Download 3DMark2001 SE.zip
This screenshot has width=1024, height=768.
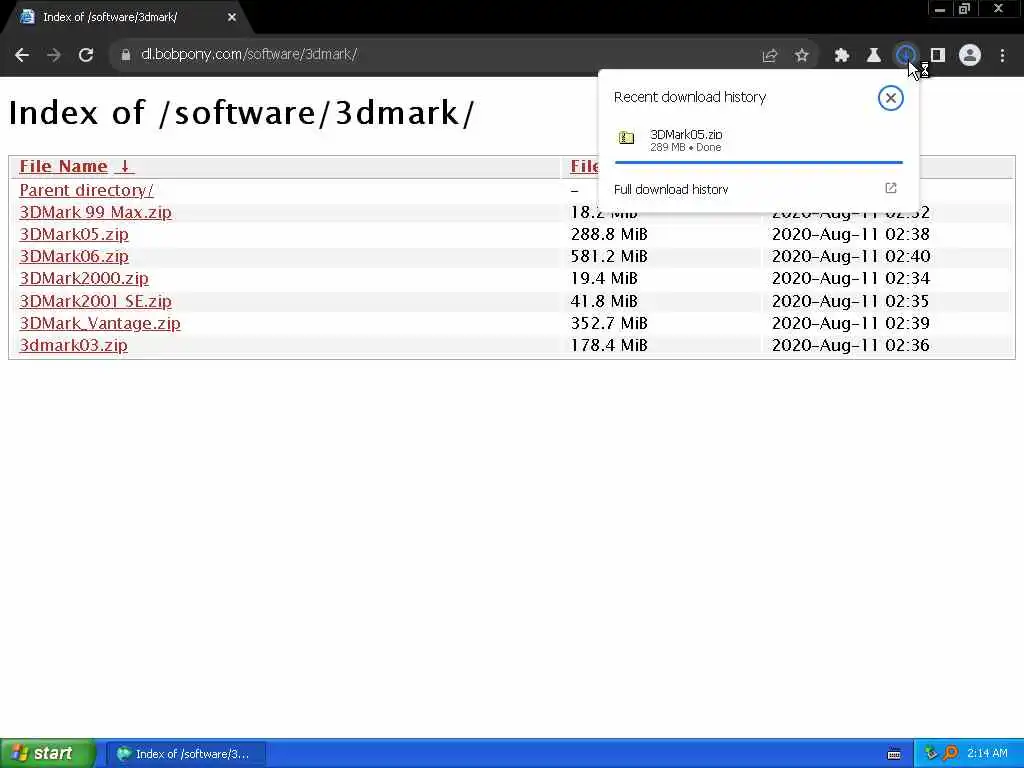coord(95,301)
